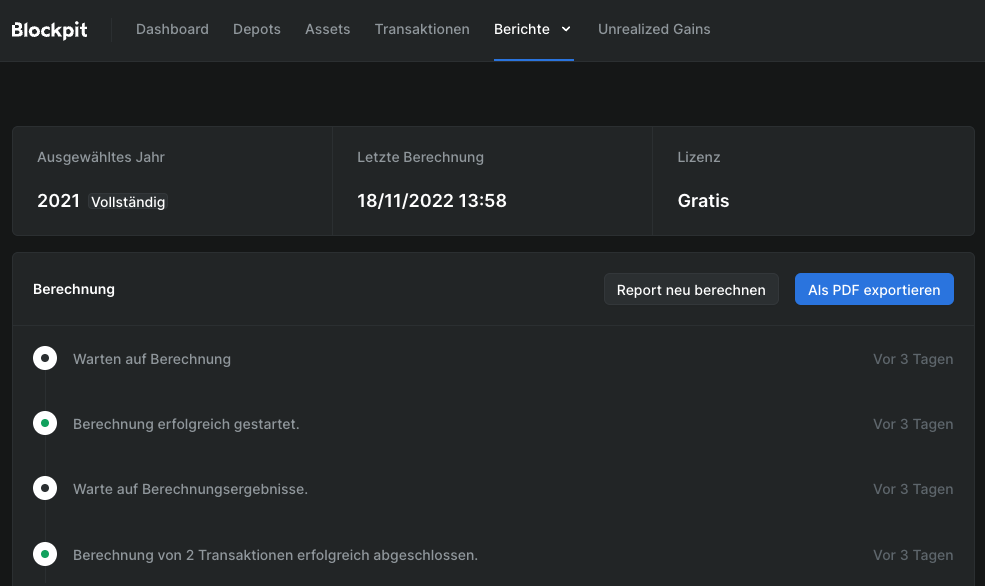985x586 pixels.
Task: Open the Dashboard tab
Action: 172,30
